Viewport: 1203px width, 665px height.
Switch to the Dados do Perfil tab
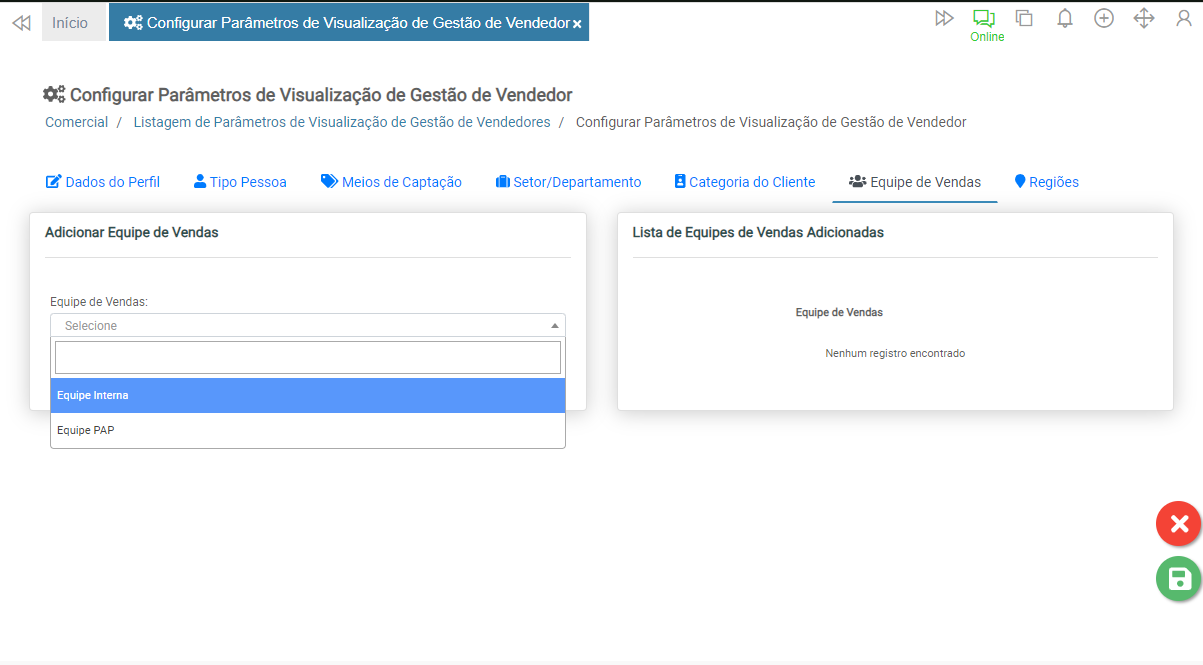103,182
